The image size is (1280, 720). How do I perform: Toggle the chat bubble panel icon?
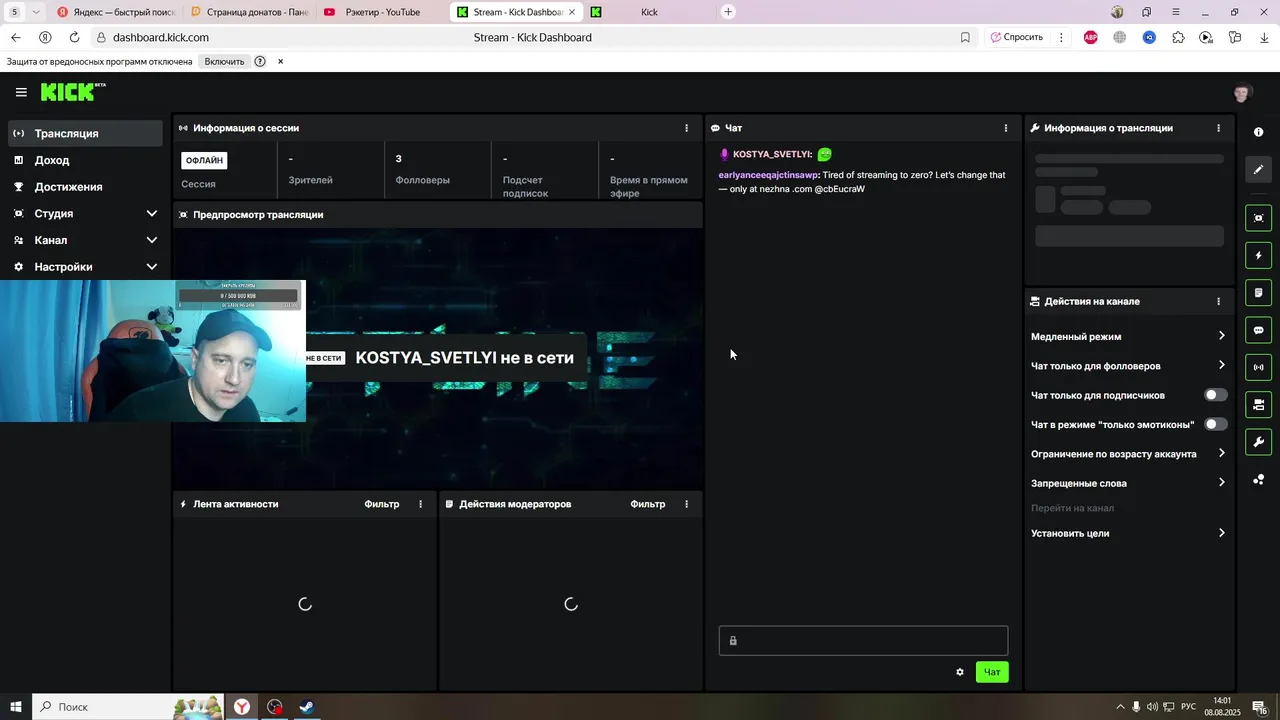pyautogui.click(x=1258, y=330)
